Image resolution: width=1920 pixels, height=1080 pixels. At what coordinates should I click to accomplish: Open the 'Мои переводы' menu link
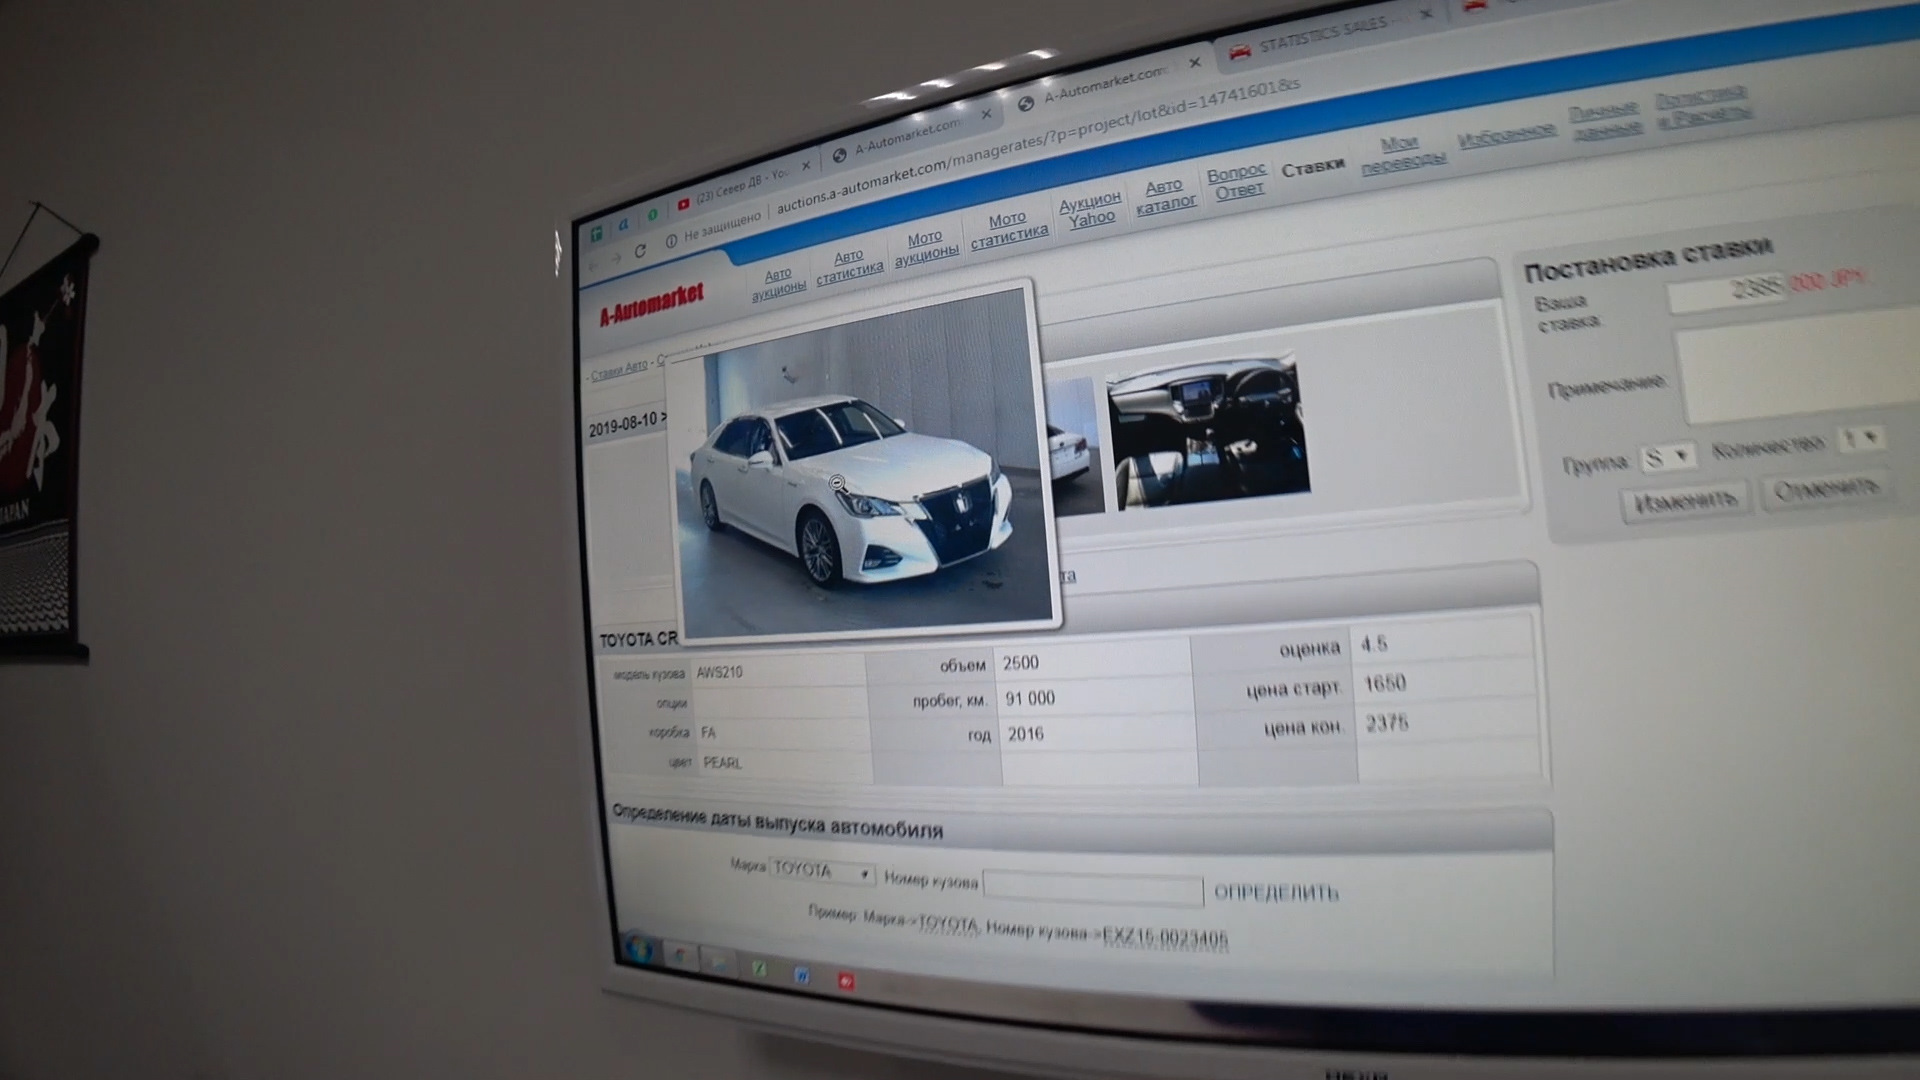1402,153
